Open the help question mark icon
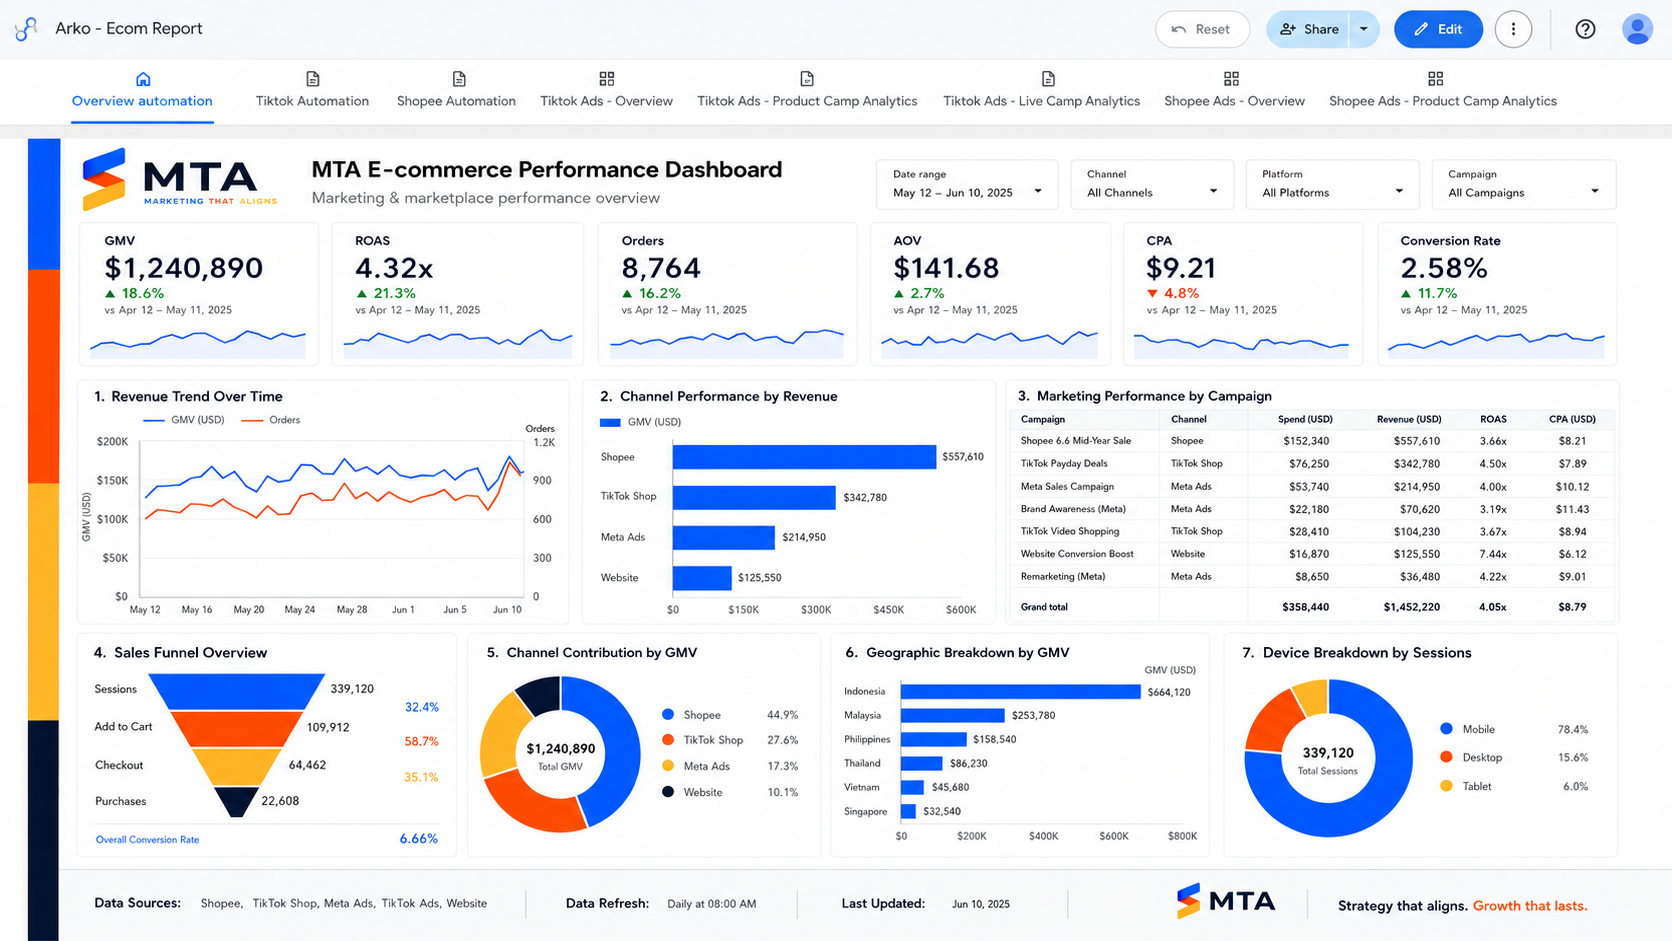The image size is (1672, 941). pos(1585,29)
